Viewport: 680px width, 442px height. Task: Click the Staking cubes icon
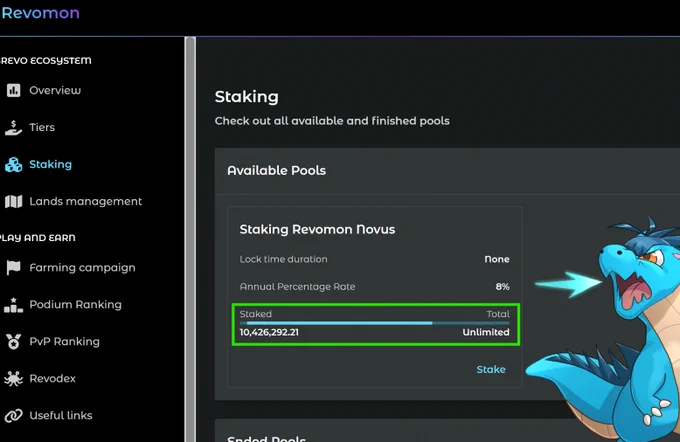tap(13, 164)
